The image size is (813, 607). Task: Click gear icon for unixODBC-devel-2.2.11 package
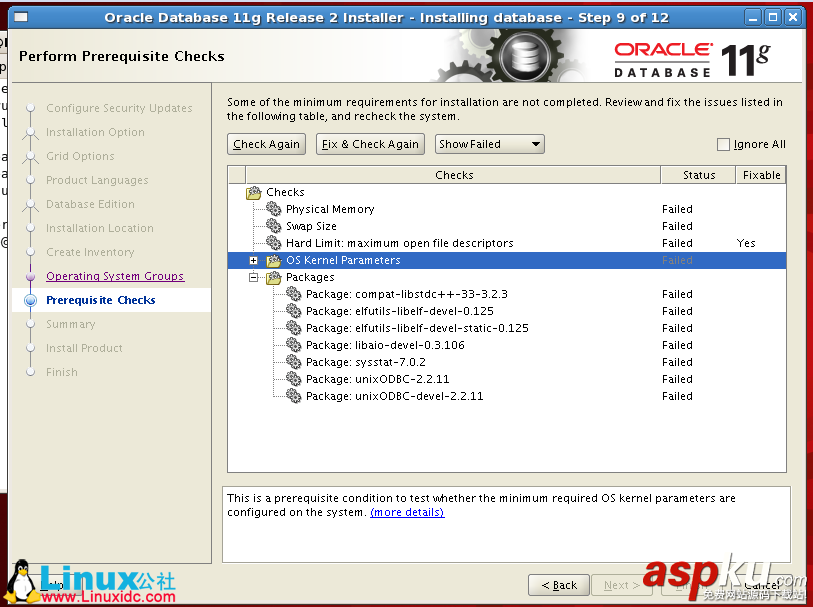point(293,396)
